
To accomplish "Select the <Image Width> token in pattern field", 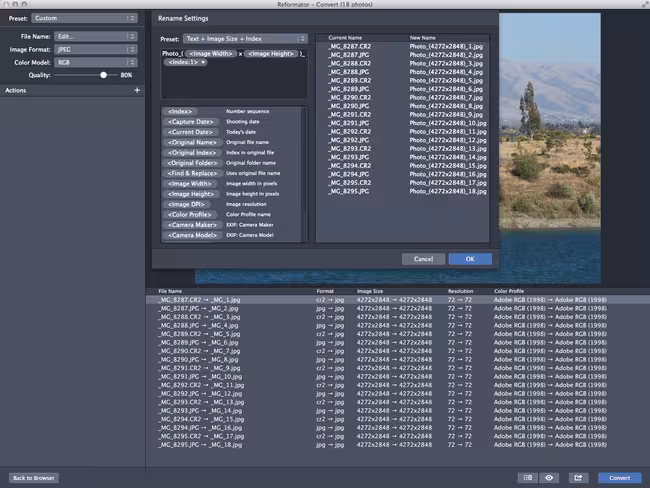I will pos(211,53).
